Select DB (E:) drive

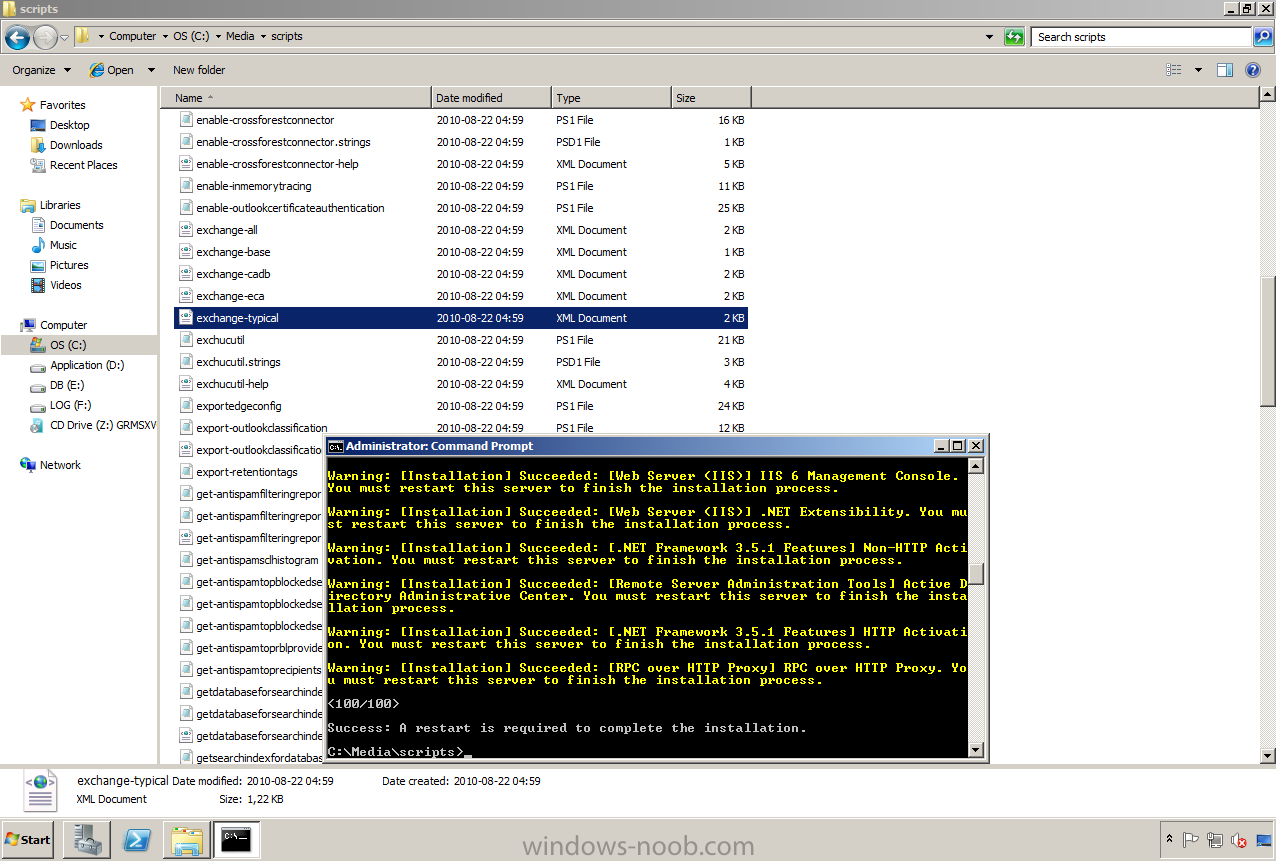[67, 385]
